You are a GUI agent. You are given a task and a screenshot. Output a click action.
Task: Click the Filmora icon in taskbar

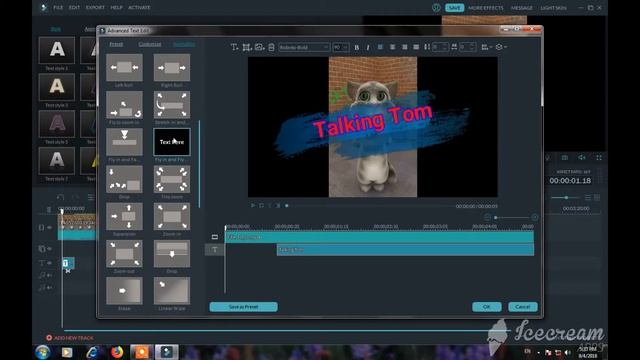pos(167,352)
